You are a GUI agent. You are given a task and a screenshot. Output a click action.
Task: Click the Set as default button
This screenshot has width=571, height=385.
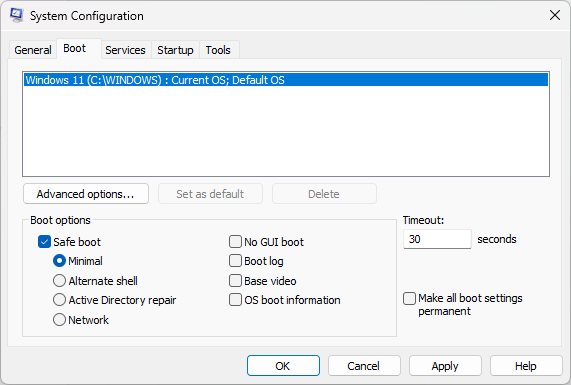pos(210,194)
